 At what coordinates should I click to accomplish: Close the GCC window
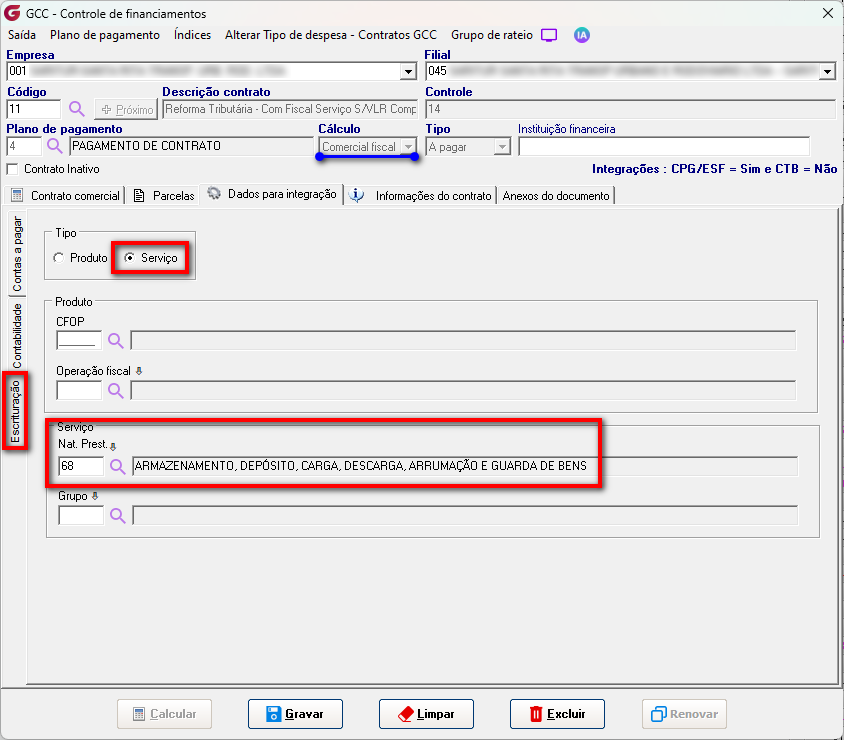pyautogui.click(x=828, y=13)
